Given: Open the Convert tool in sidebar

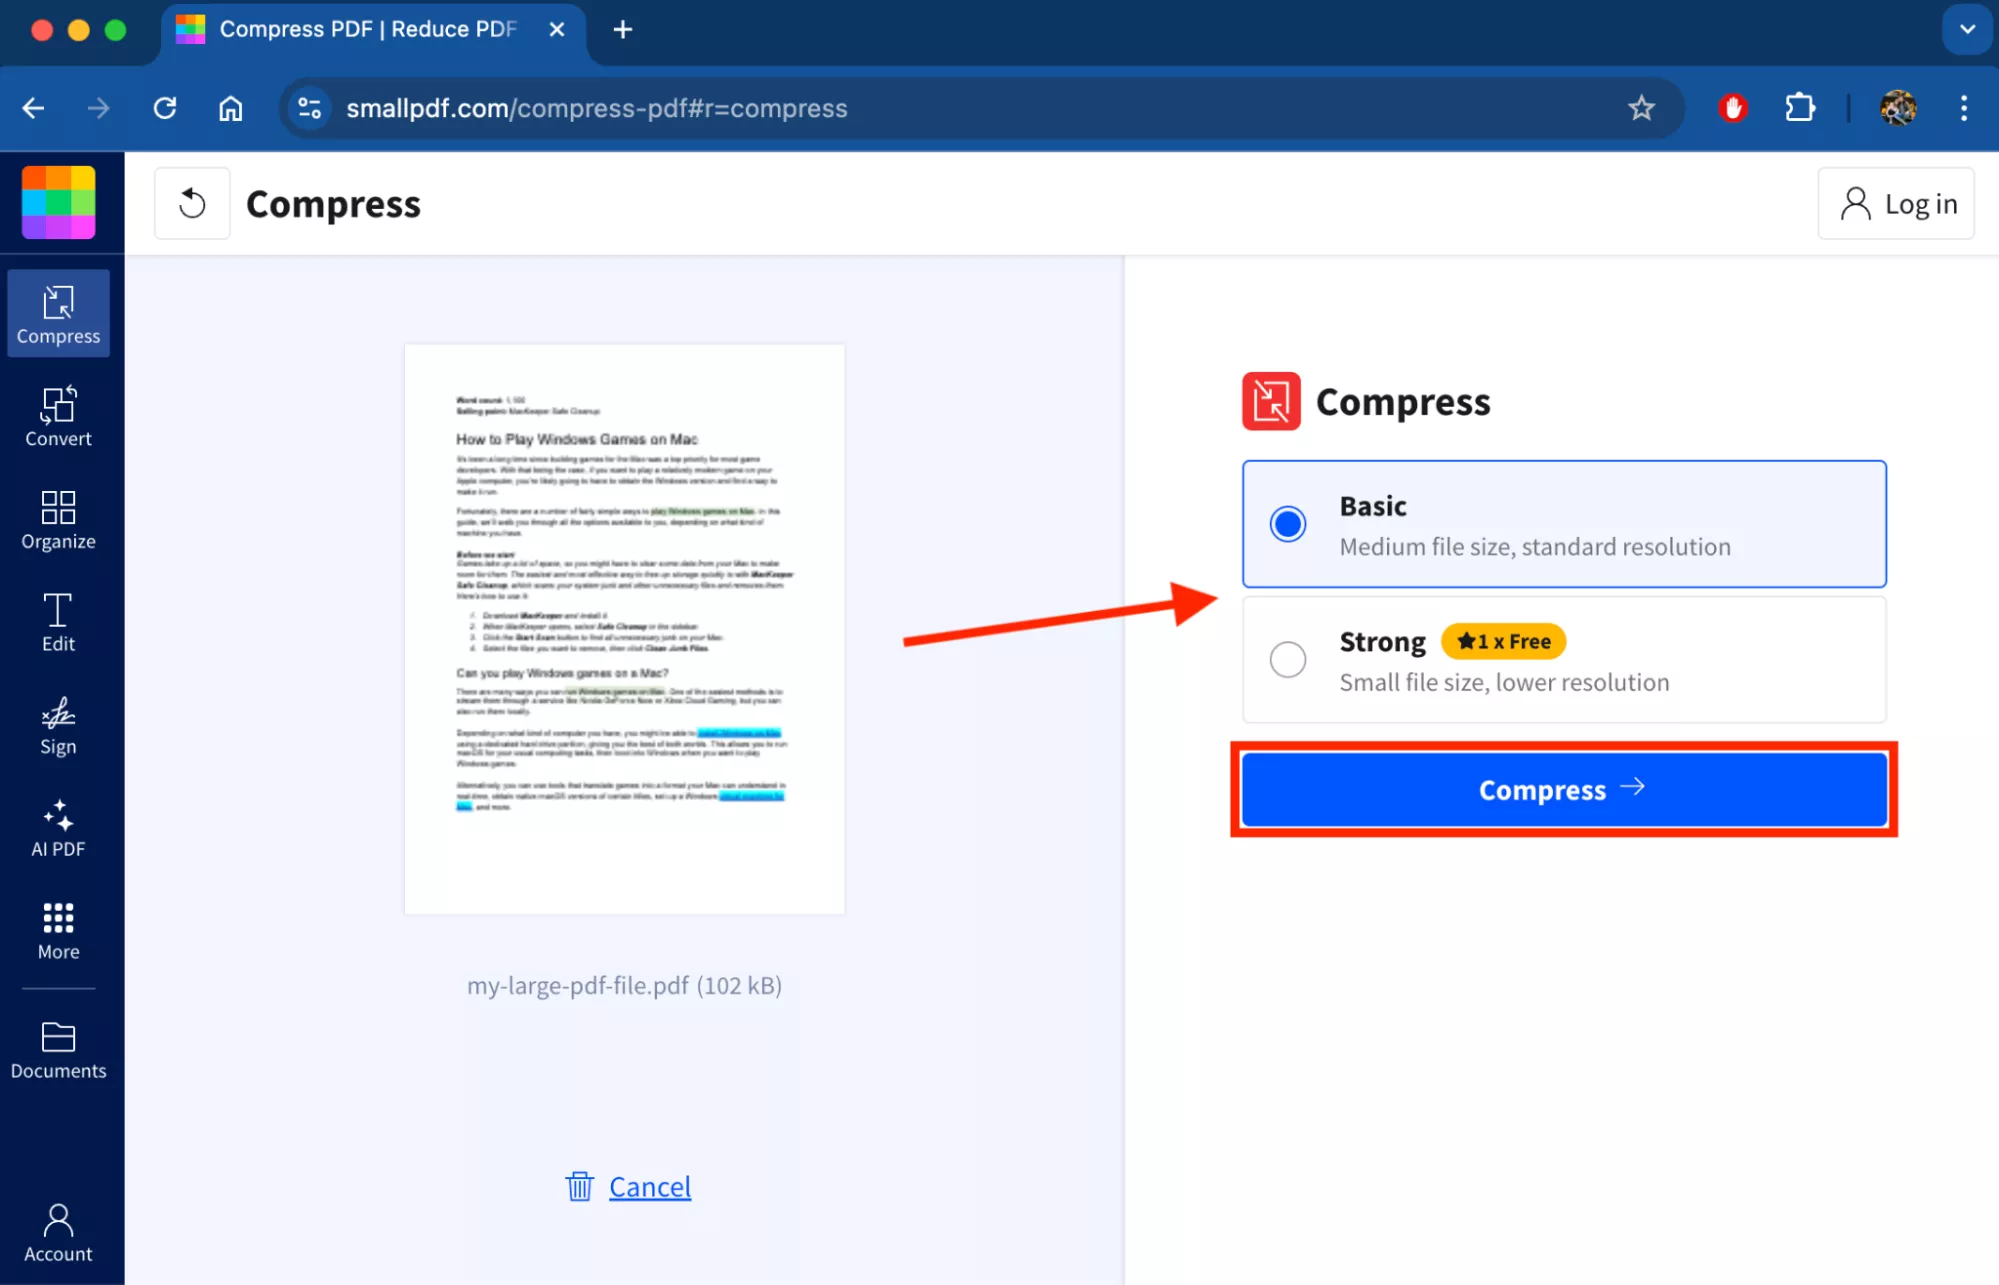Looking at the screenshot, I should [58, 416].
